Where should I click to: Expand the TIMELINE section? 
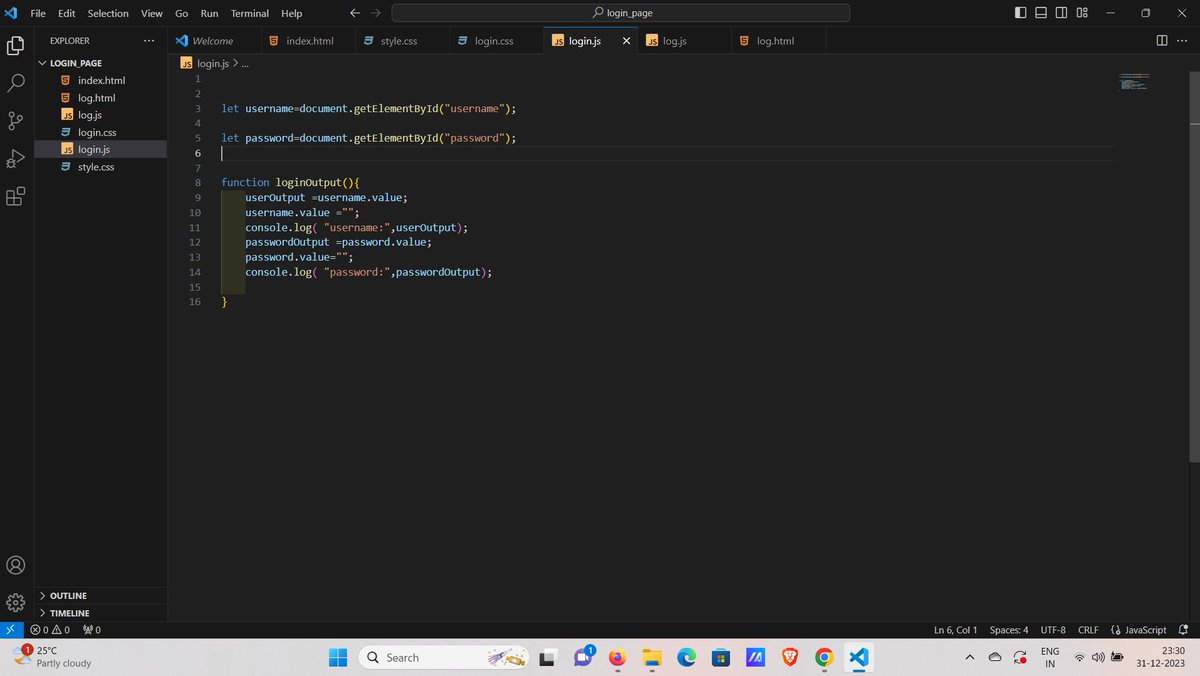(100, 613)
